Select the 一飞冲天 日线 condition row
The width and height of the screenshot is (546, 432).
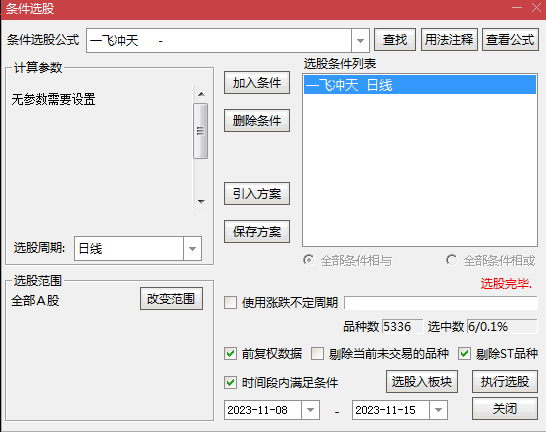coord(420,85)
